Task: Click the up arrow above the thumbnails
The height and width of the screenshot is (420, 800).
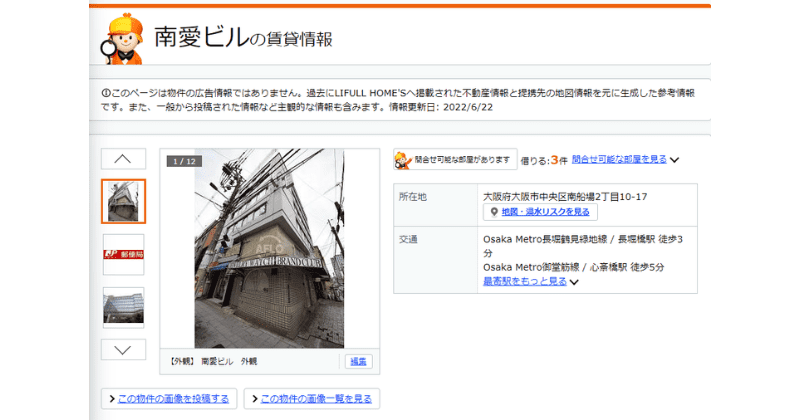Action: pos(123,159)
